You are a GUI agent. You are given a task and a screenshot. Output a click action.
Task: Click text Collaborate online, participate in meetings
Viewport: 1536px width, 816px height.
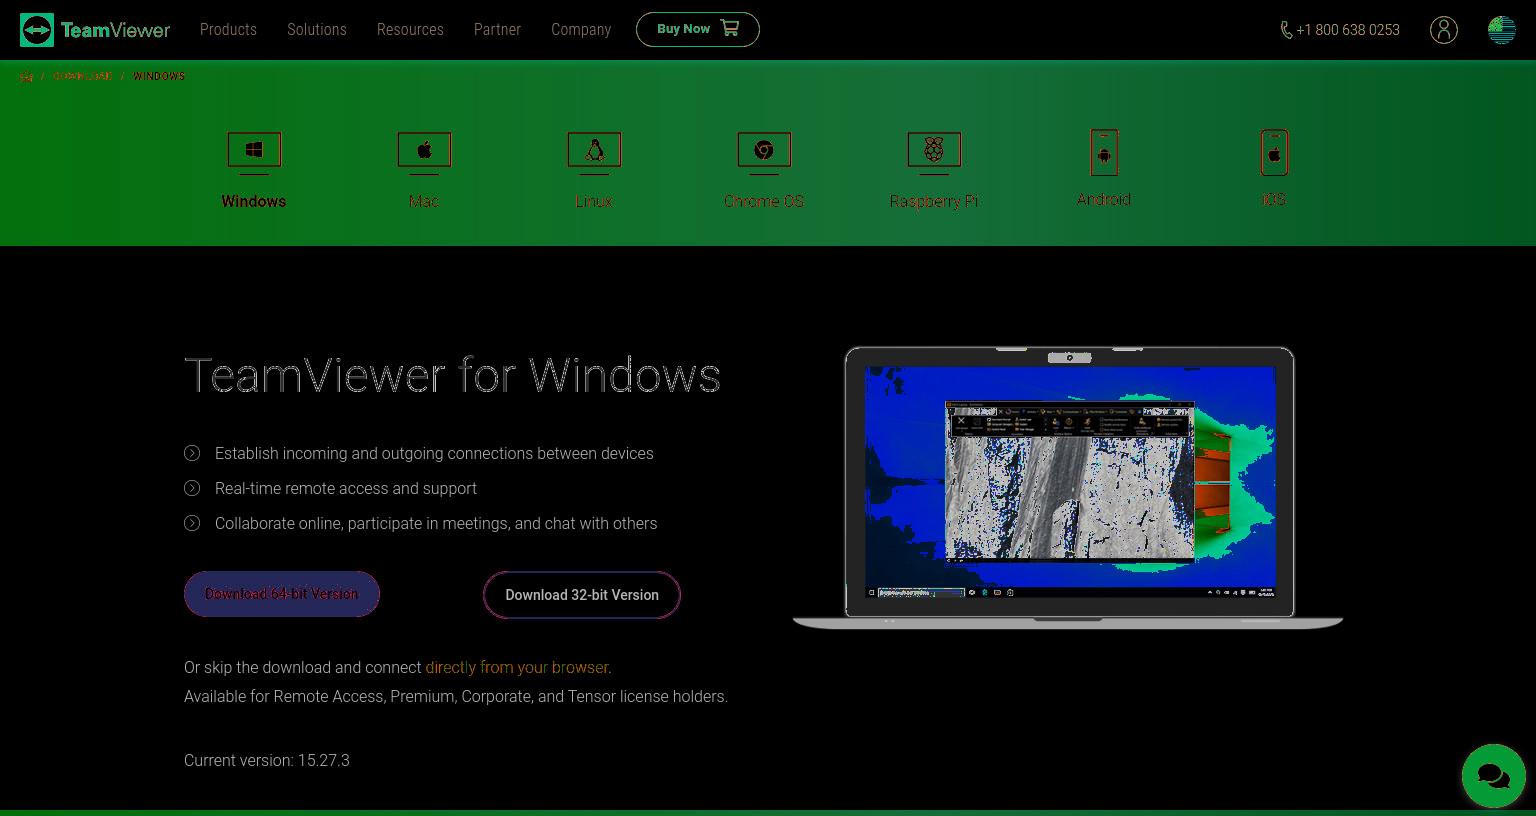point(436,523)
